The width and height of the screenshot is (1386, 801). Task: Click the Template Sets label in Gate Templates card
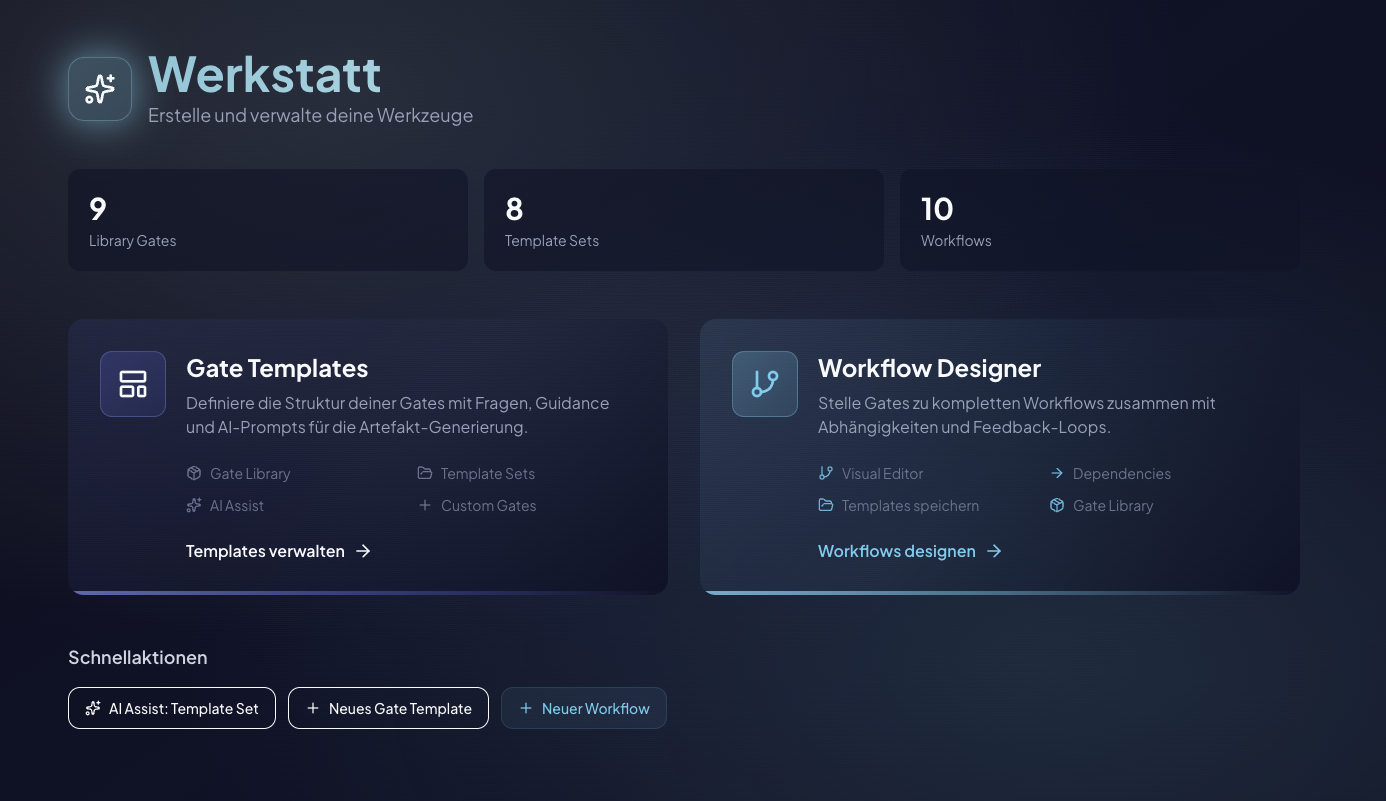488,474
